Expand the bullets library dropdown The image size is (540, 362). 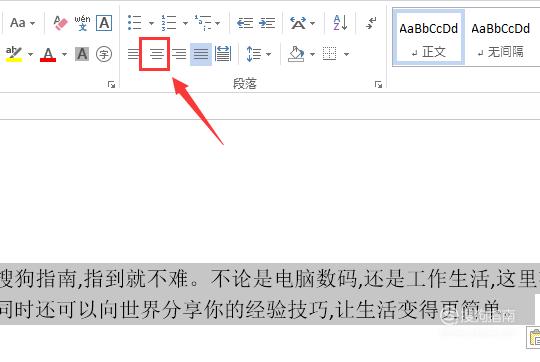[x=151, y=23]
